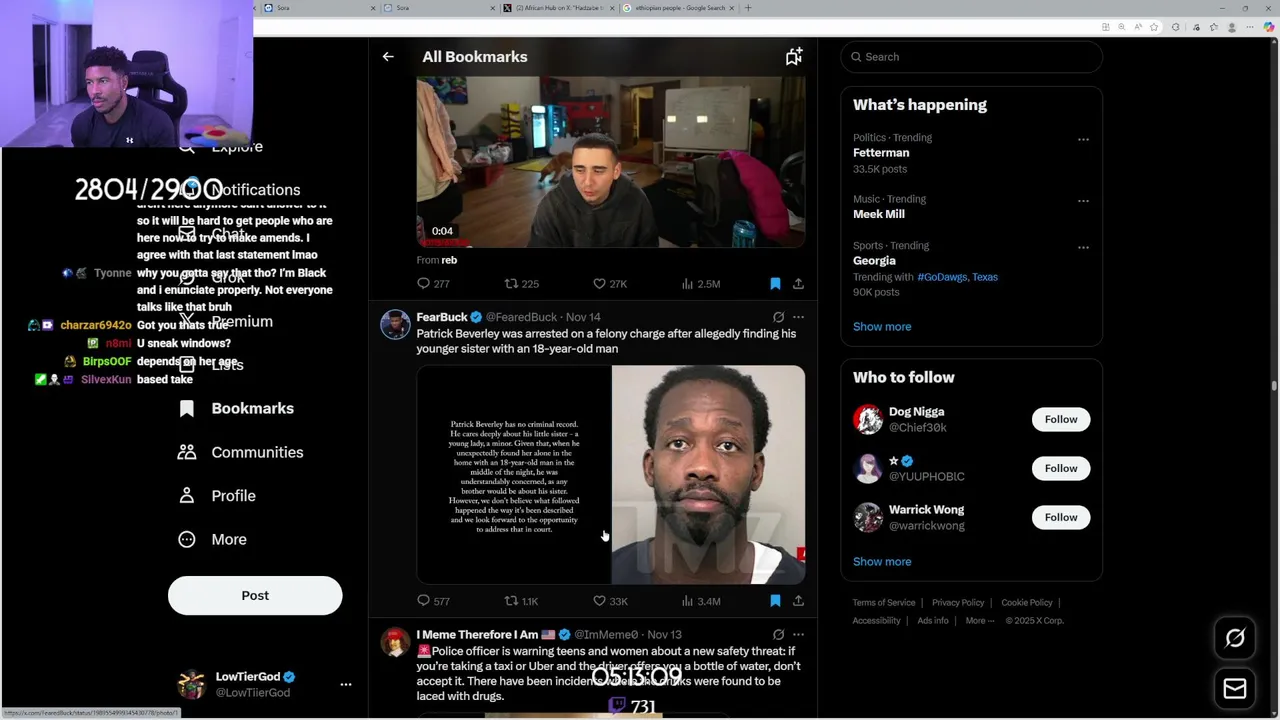Click the @FearedBuck handle
This screenshot has height=720, width=1280.
click(x=521, y=317)
